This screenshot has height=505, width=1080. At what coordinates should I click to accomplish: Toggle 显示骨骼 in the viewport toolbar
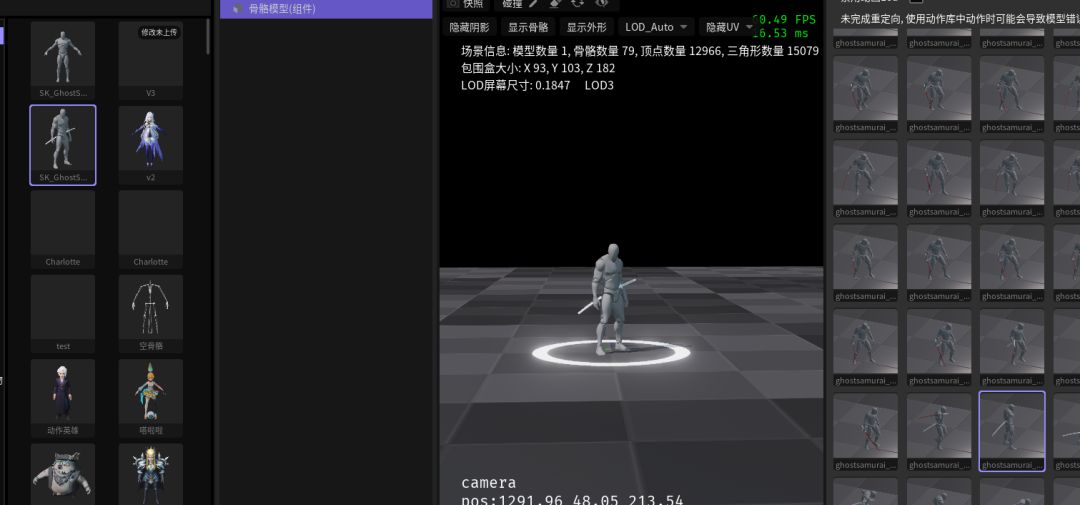point(528,28)
